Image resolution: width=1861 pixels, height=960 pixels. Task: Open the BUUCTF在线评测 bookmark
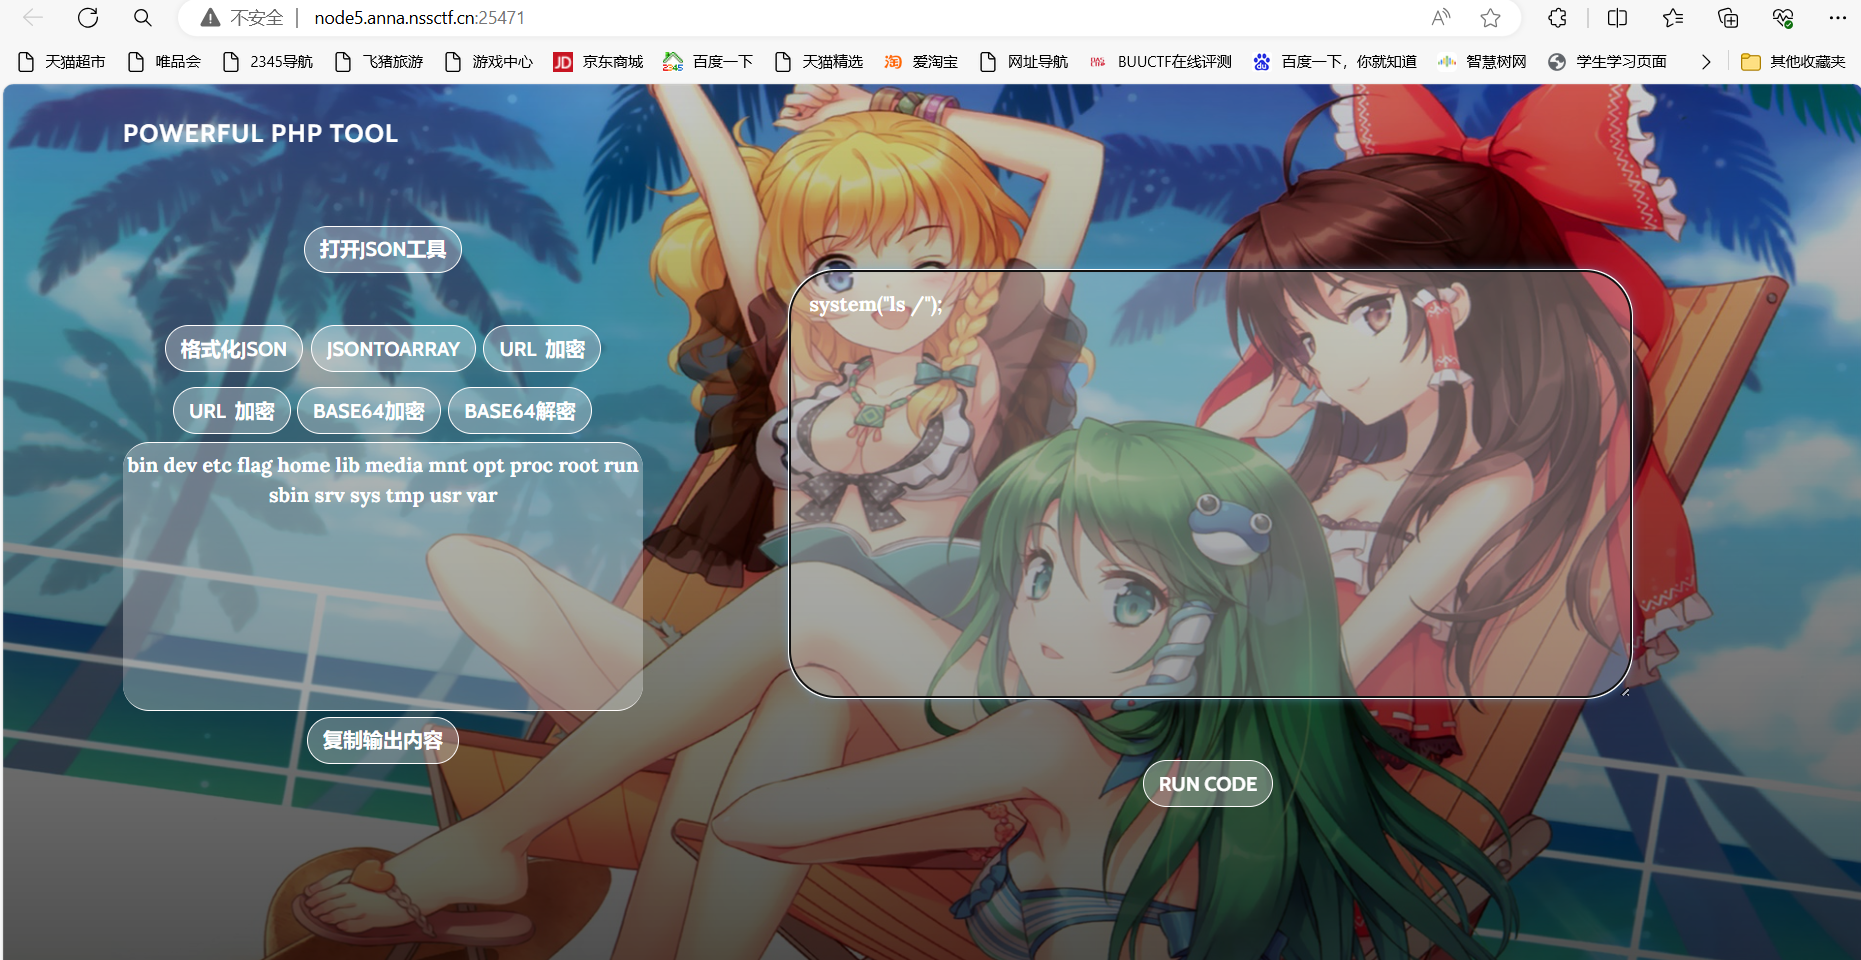coord(1161,62)
